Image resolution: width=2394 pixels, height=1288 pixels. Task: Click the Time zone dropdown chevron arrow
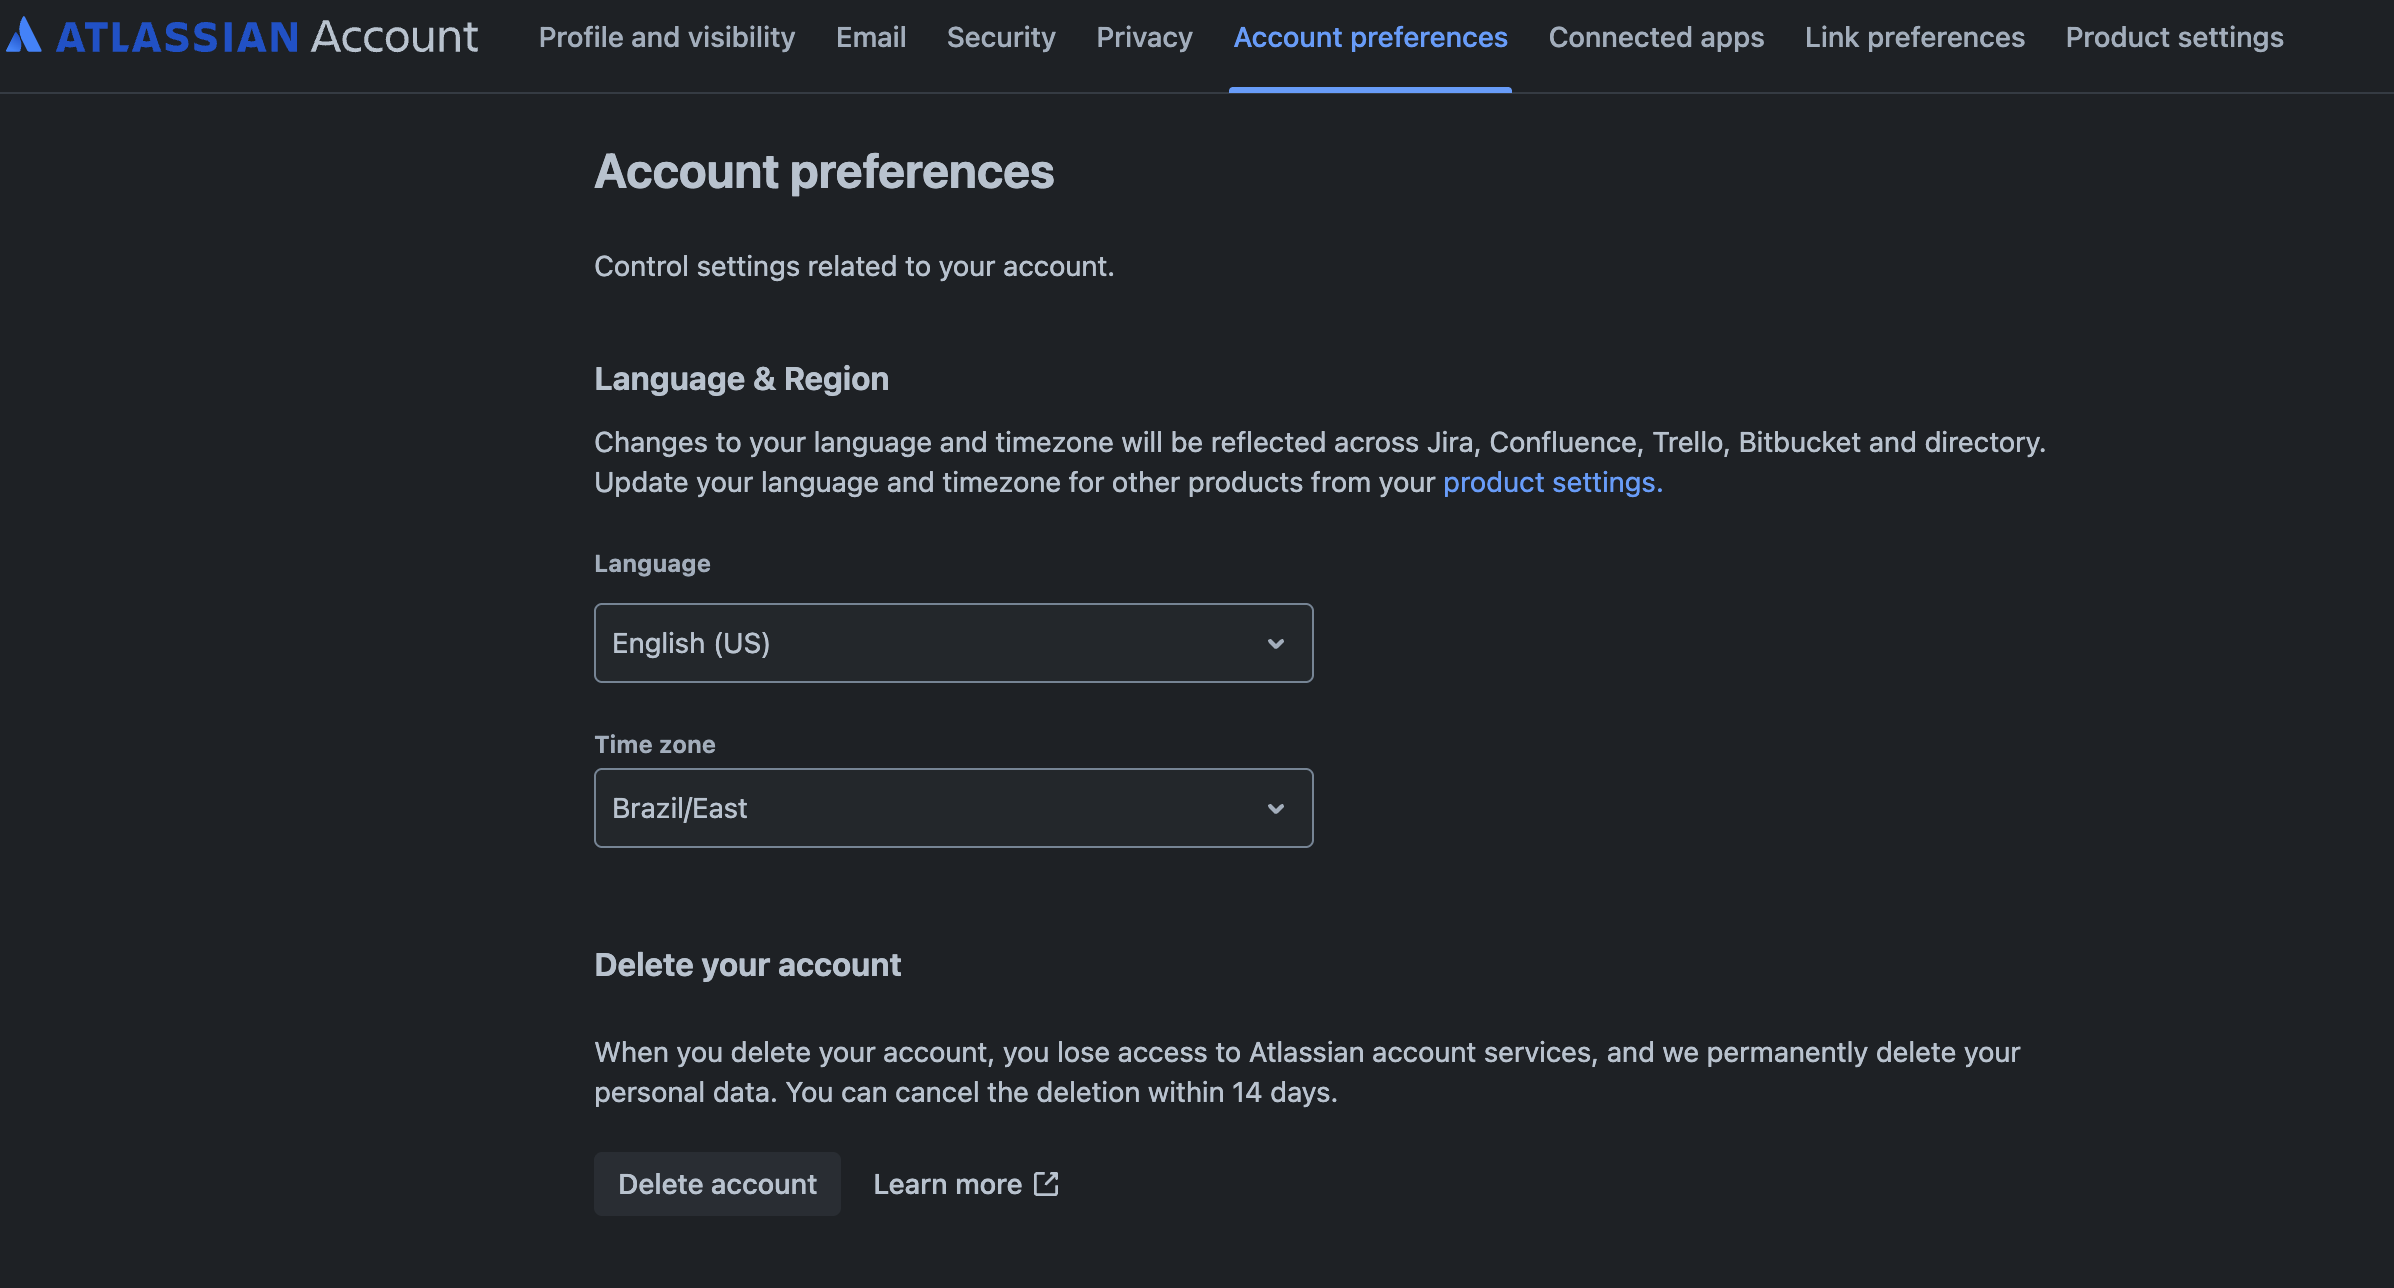click(x=1275, y=808)
